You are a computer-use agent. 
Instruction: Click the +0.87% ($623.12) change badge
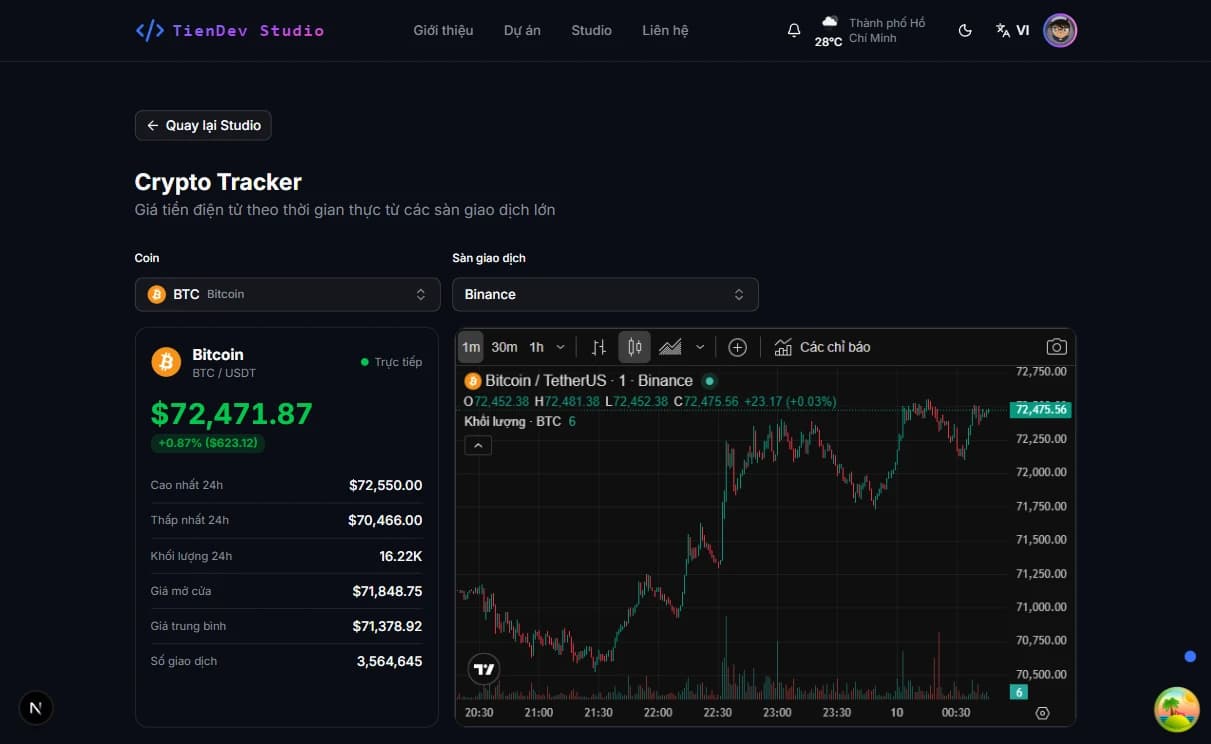pyautogui.click(x=208, y=442)
